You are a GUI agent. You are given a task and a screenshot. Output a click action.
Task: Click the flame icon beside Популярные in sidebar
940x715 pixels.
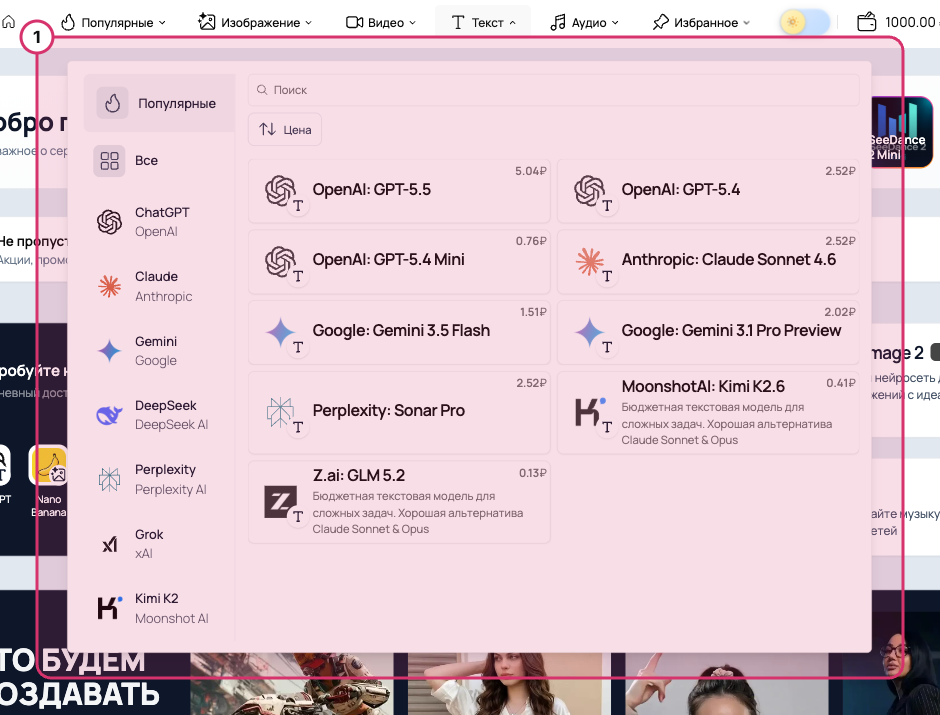point(113,103)
